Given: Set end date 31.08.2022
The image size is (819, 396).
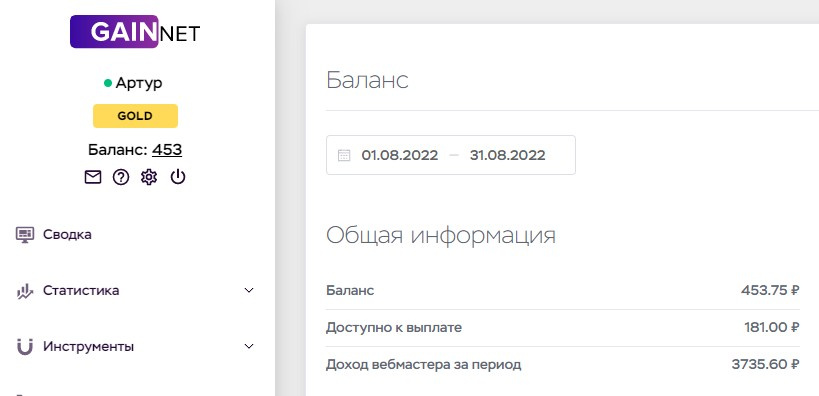Looking at the screenshot, I should 508,155.
